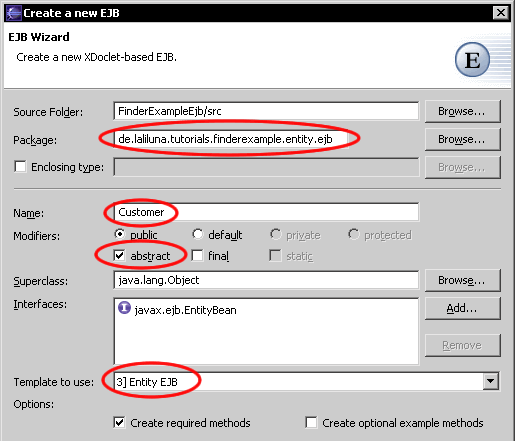Image resolution: width=515 pixels, height=441 pixels.
Task: Click the Name field containing Customer
Action: 266,212
